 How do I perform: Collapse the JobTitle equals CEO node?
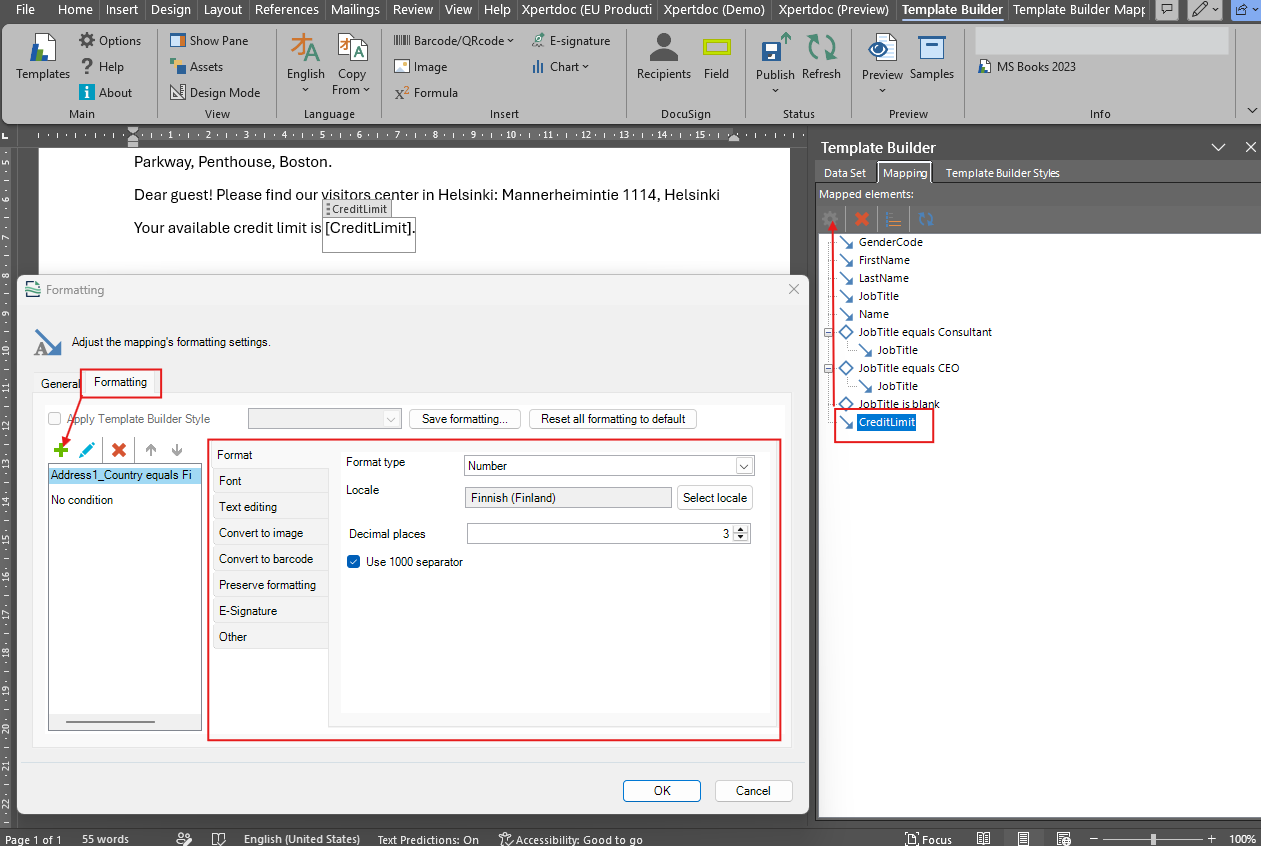[828, 368]
